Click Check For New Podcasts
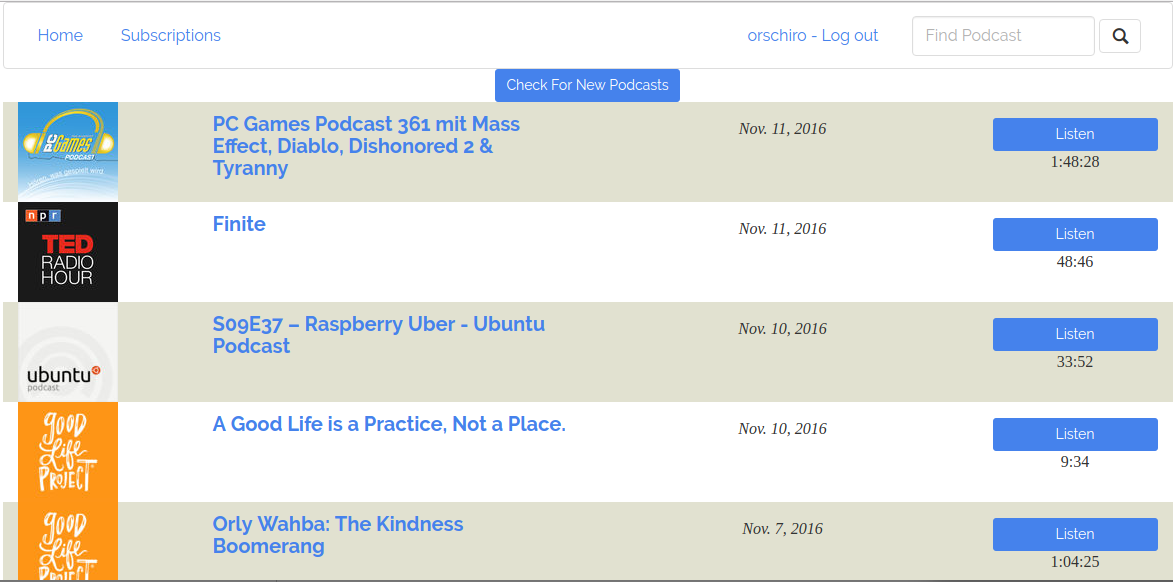 587,85
